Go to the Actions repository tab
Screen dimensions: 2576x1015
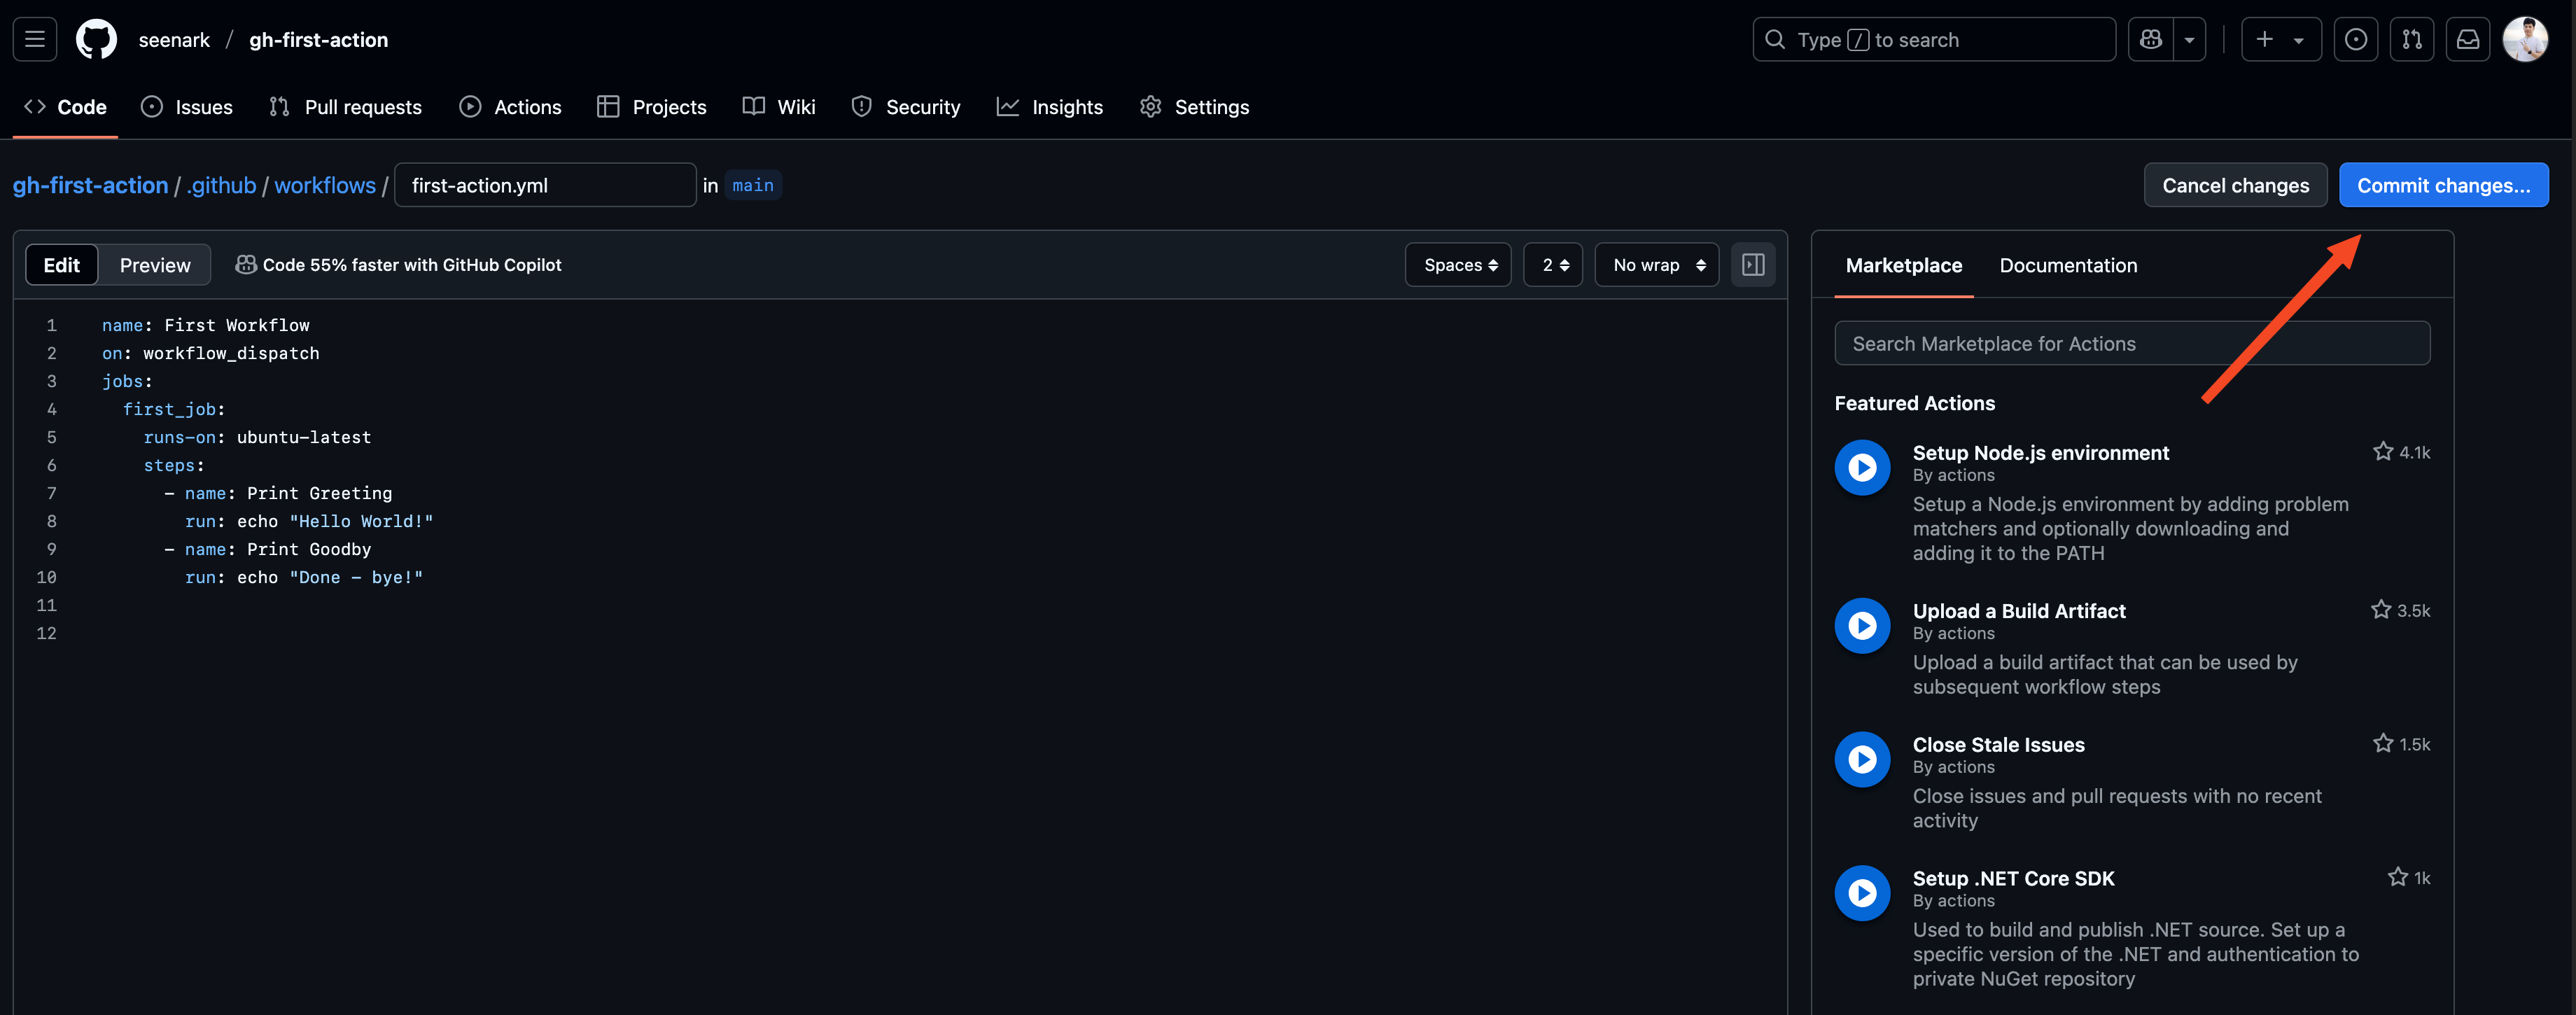click(511, 107)
